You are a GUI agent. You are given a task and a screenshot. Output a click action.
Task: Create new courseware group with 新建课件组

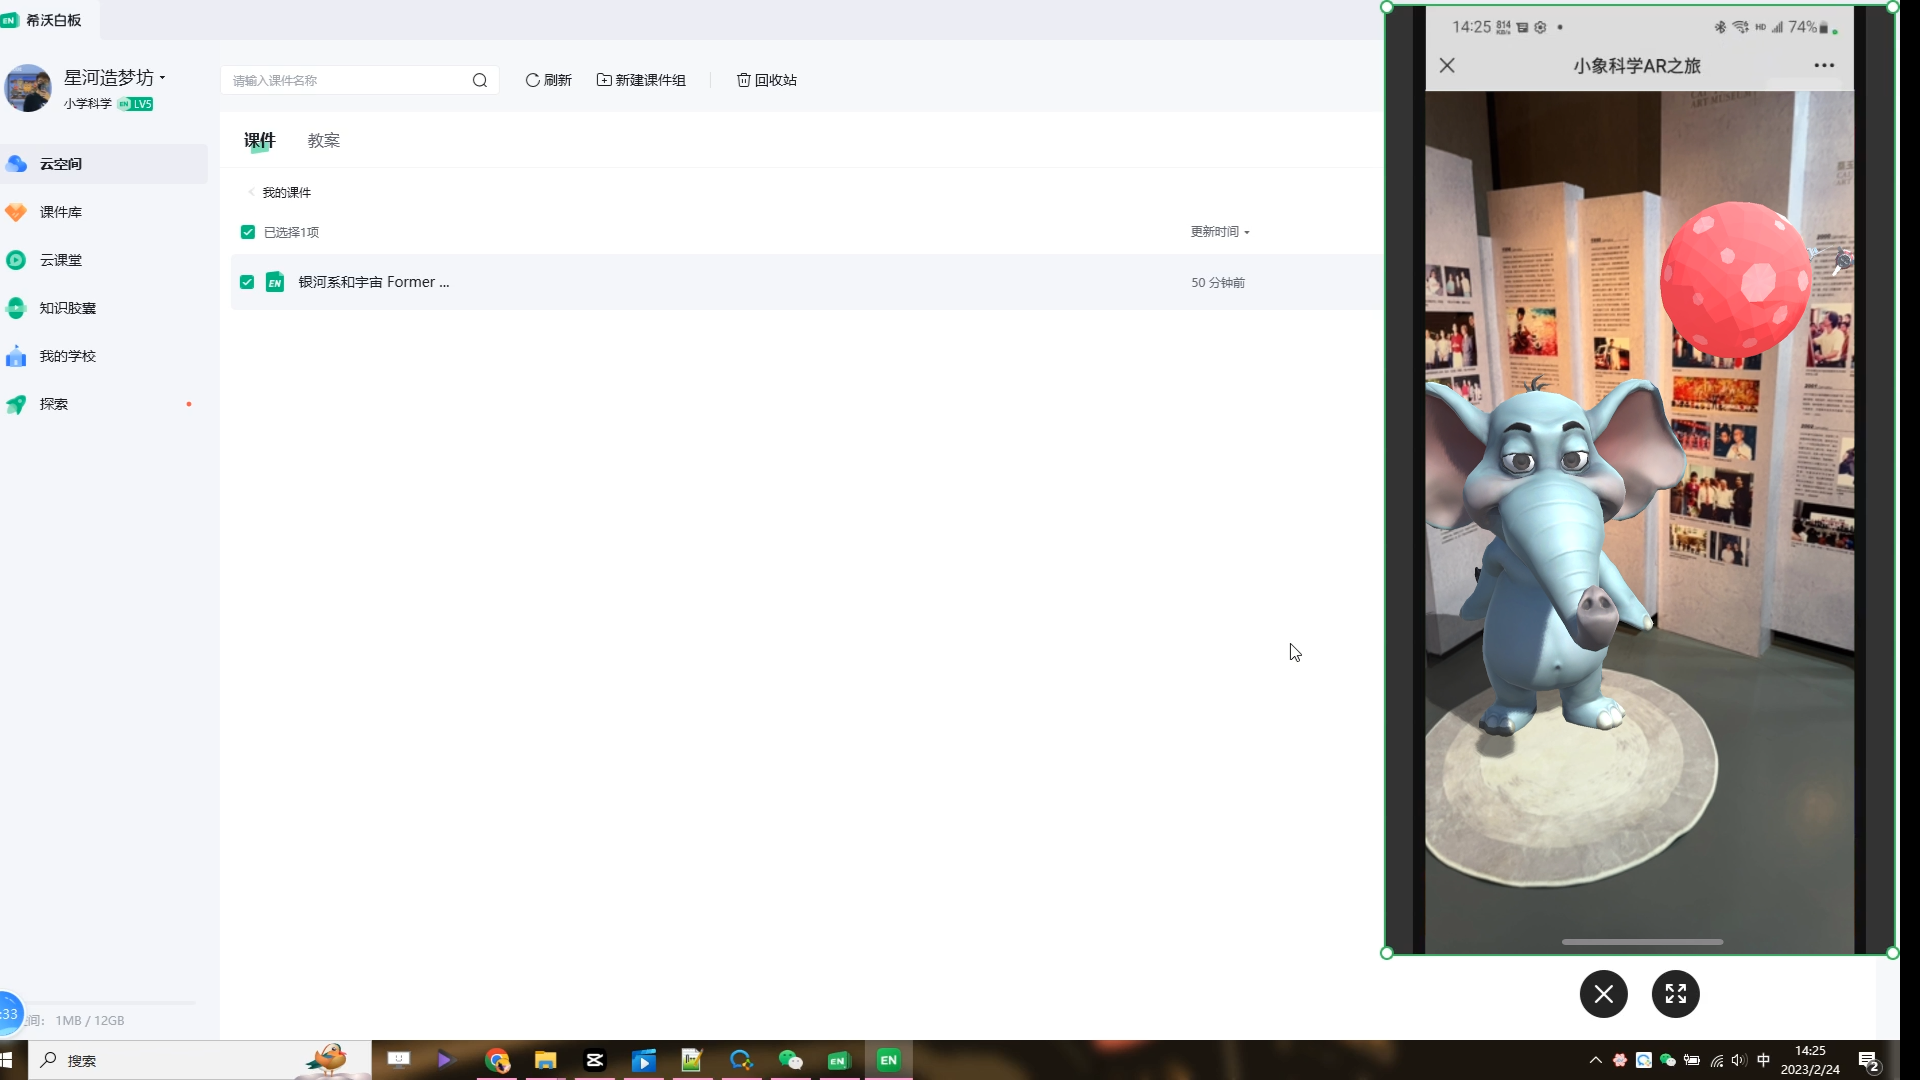(x=641, y=80)
